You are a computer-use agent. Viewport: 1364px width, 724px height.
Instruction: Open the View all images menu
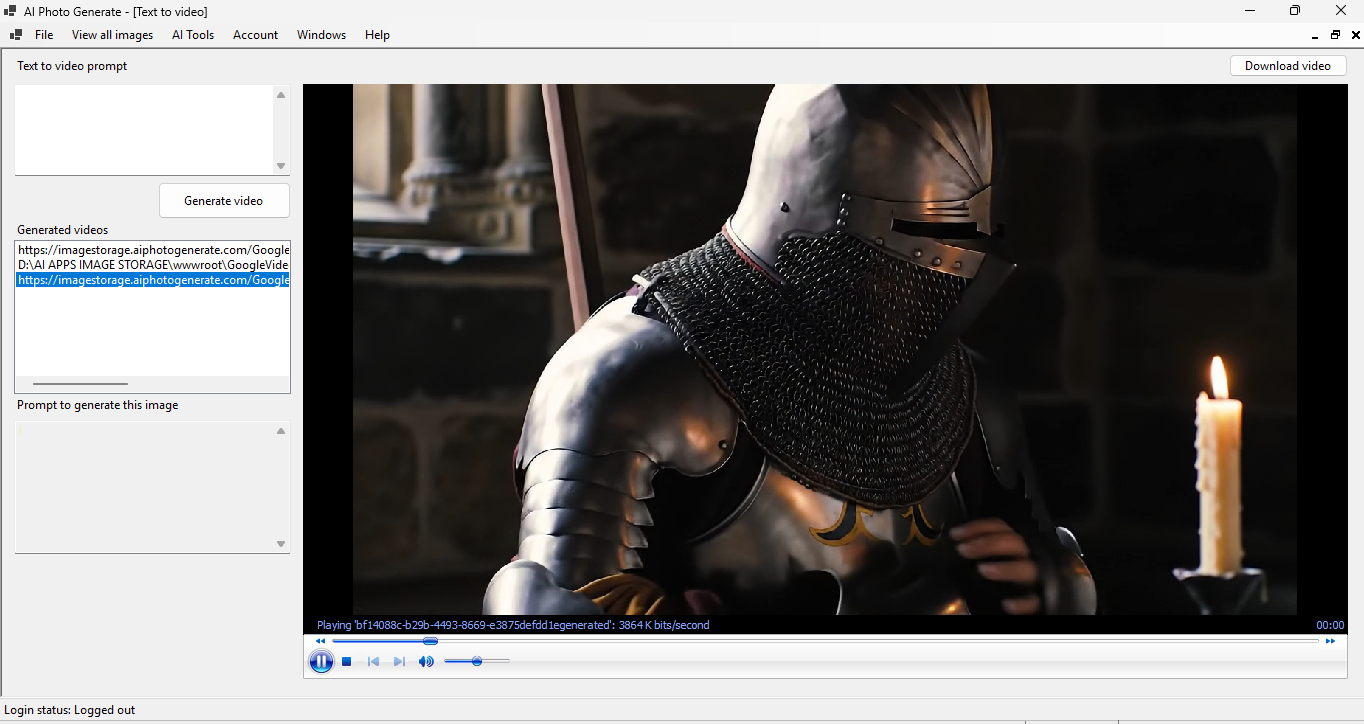coord(112,35)
